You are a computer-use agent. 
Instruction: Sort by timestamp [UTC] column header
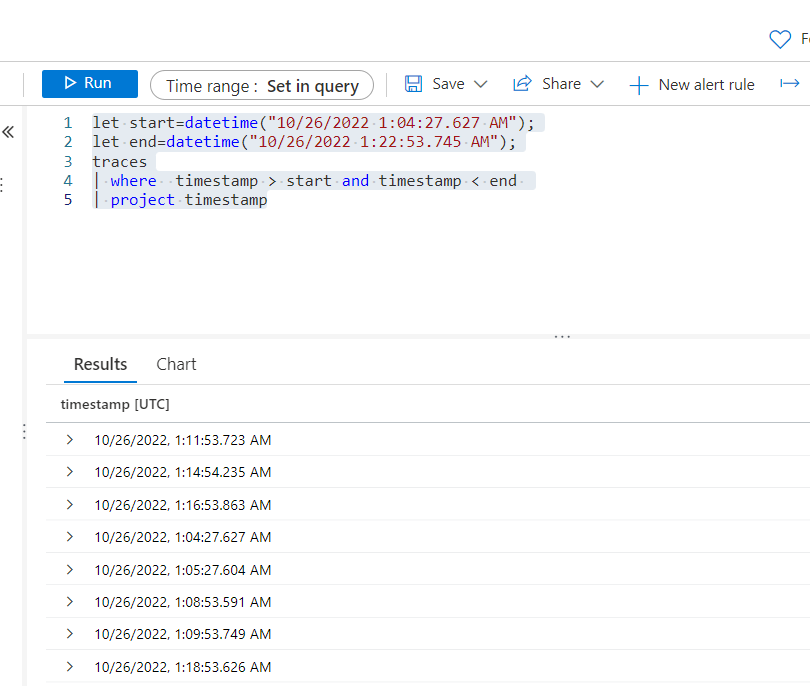click(115, 404)
